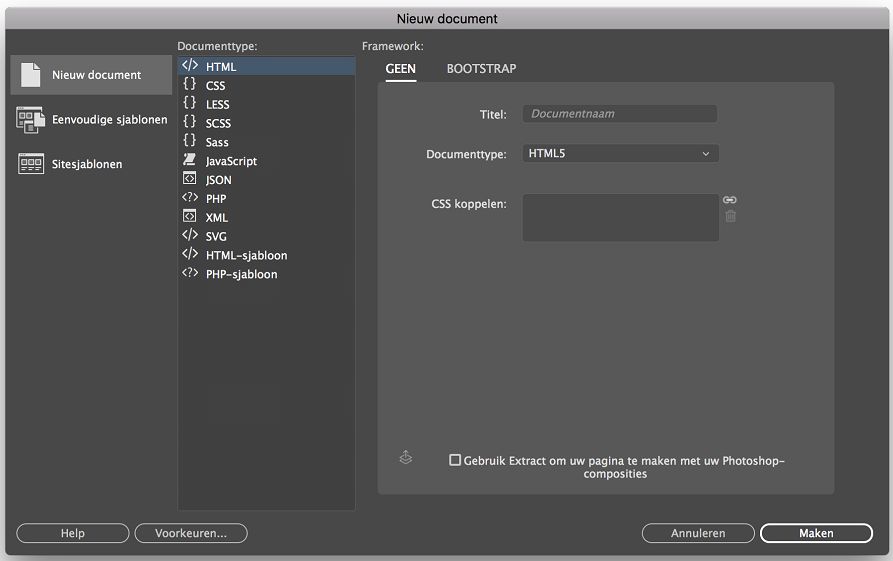893x561 pixels.
Task: Click the Extract upload icon
Action: coord(405,457)
